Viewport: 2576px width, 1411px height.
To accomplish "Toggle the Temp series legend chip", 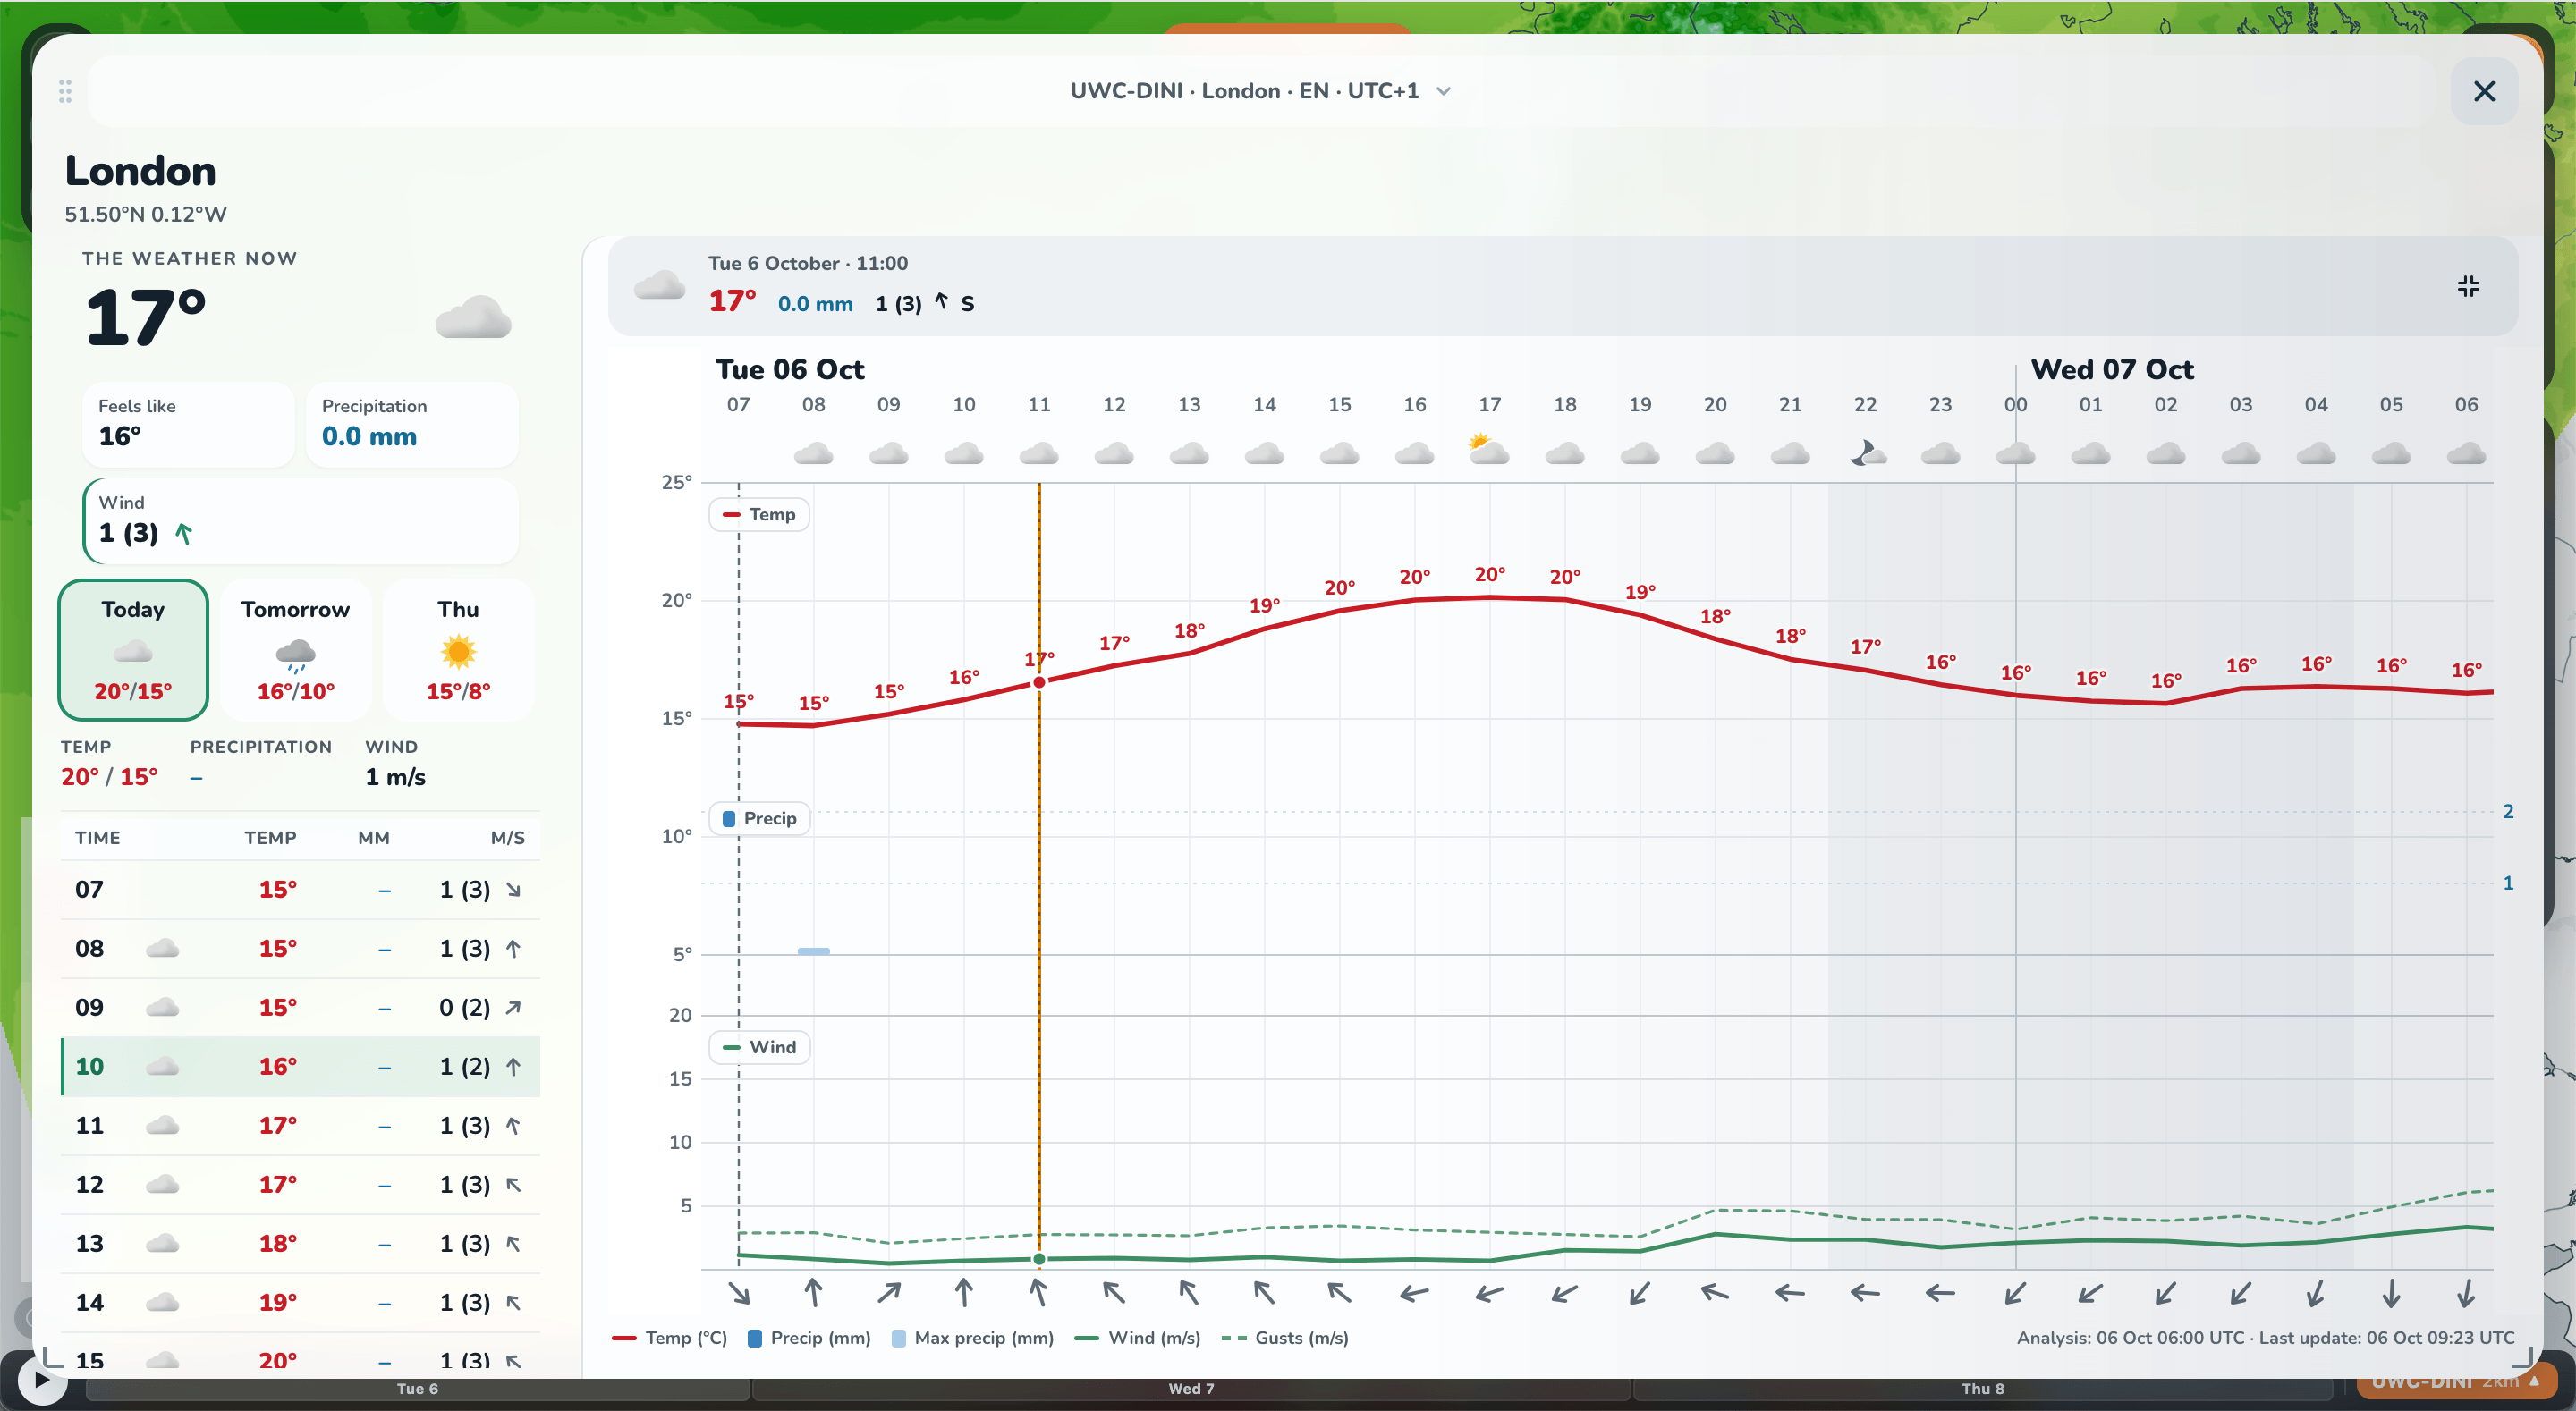I will pyautogui.click(x=759, y=514).
